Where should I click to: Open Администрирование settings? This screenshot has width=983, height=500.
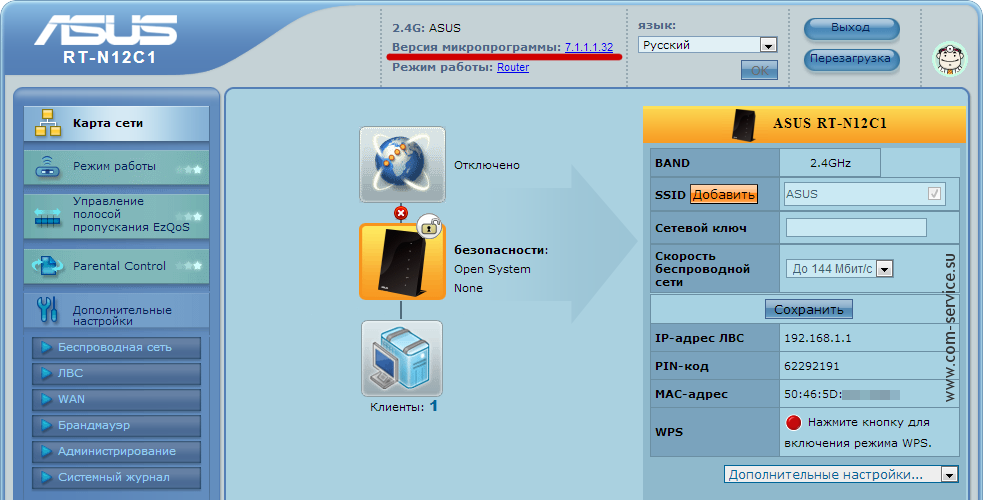click(x=117, y=452)
